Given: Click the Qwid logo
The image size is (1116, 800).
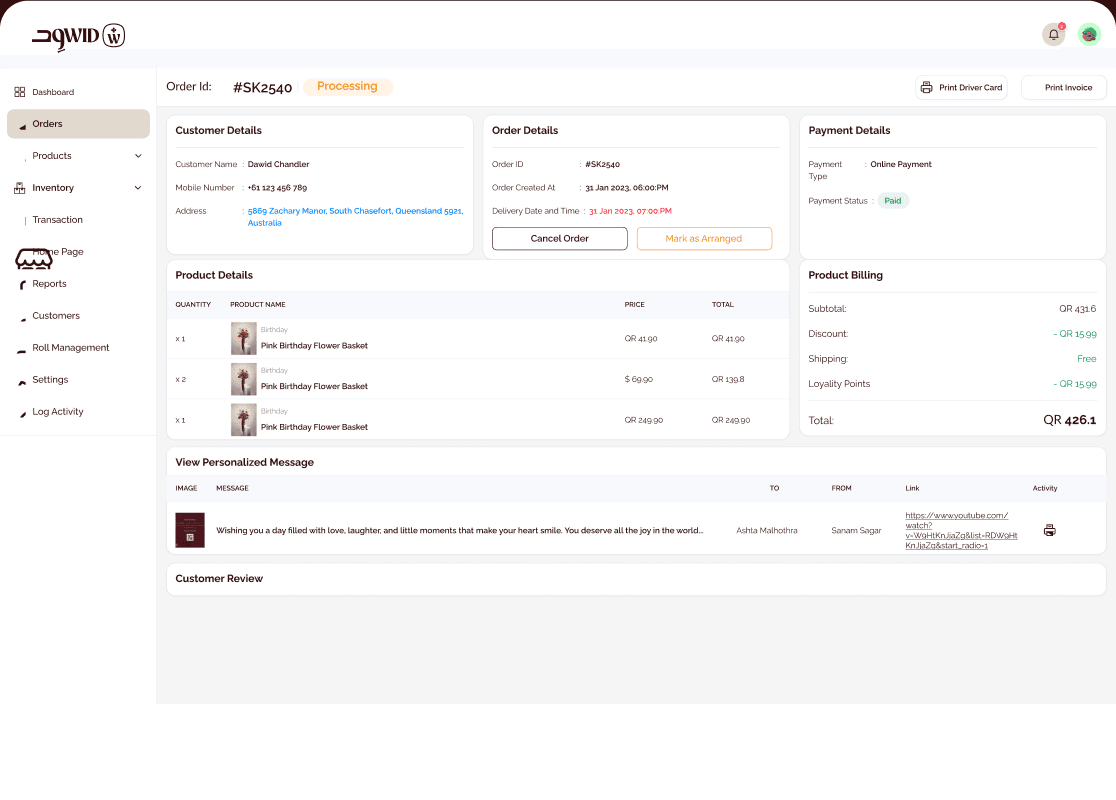Looking at the screenshot, I should (x=78, y=36).
